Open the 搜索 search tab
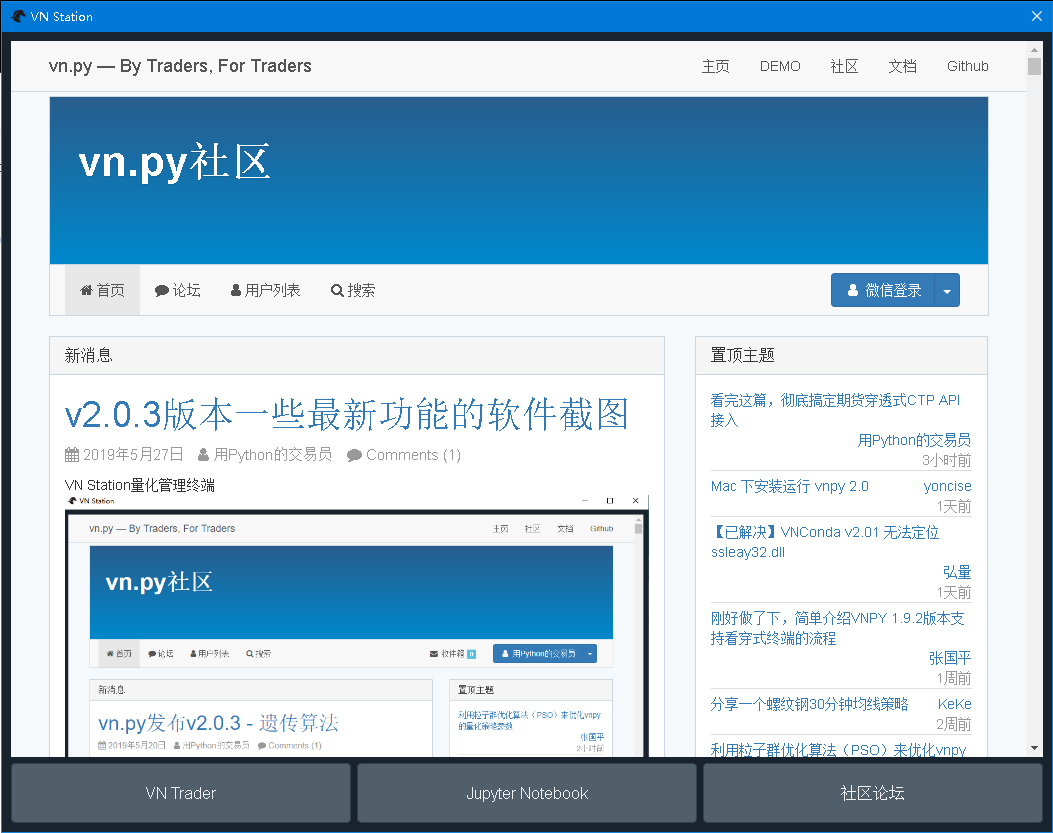Image resolution: width=1053 pixels, height=833 pixels. [x=353, y=290]
